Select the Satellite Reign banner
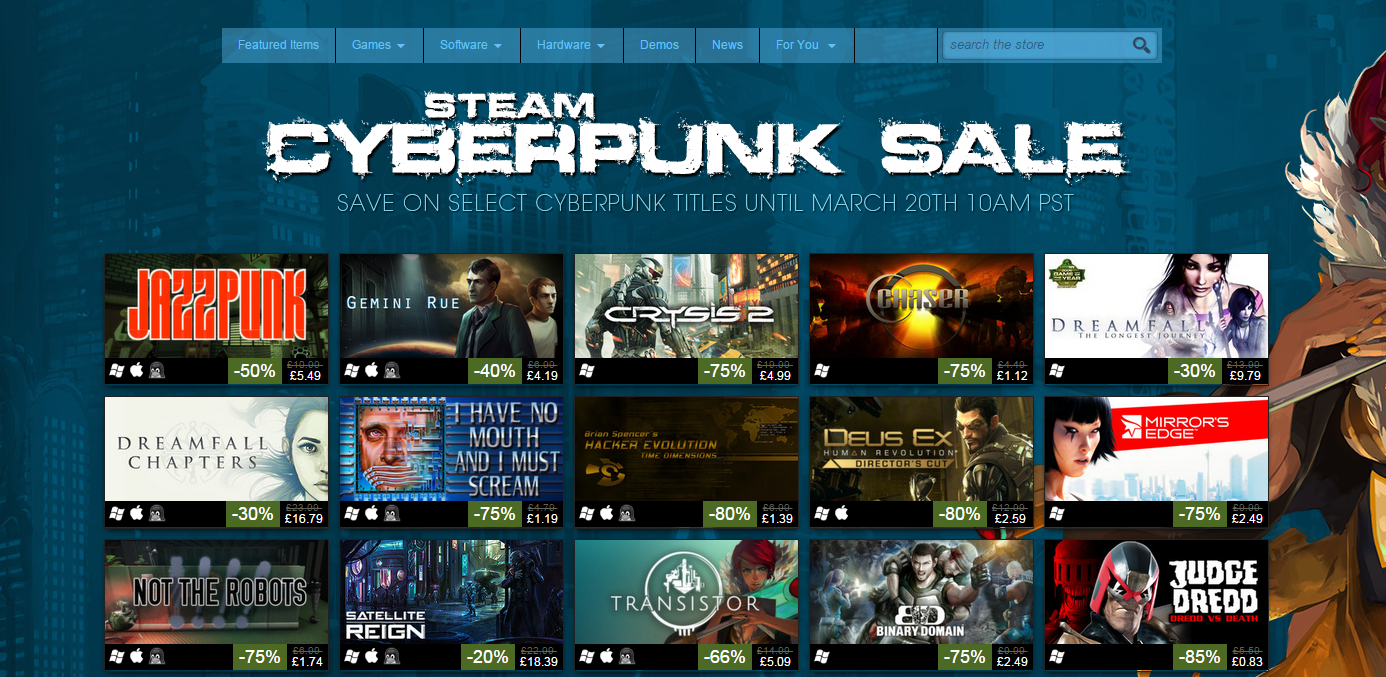1386x677 pixels. [452, 592]
